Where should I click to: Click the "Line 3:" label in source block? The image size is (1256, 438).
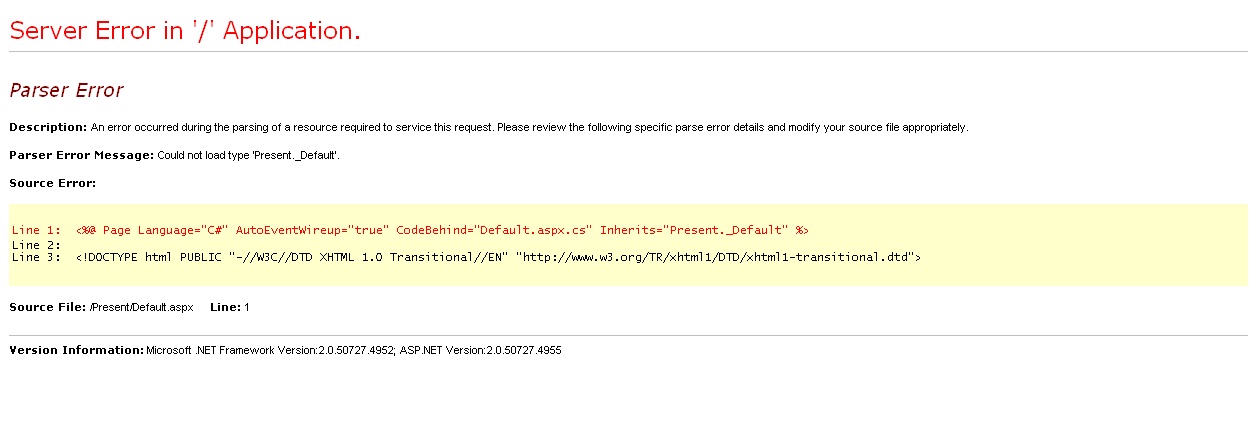point(36,257)
